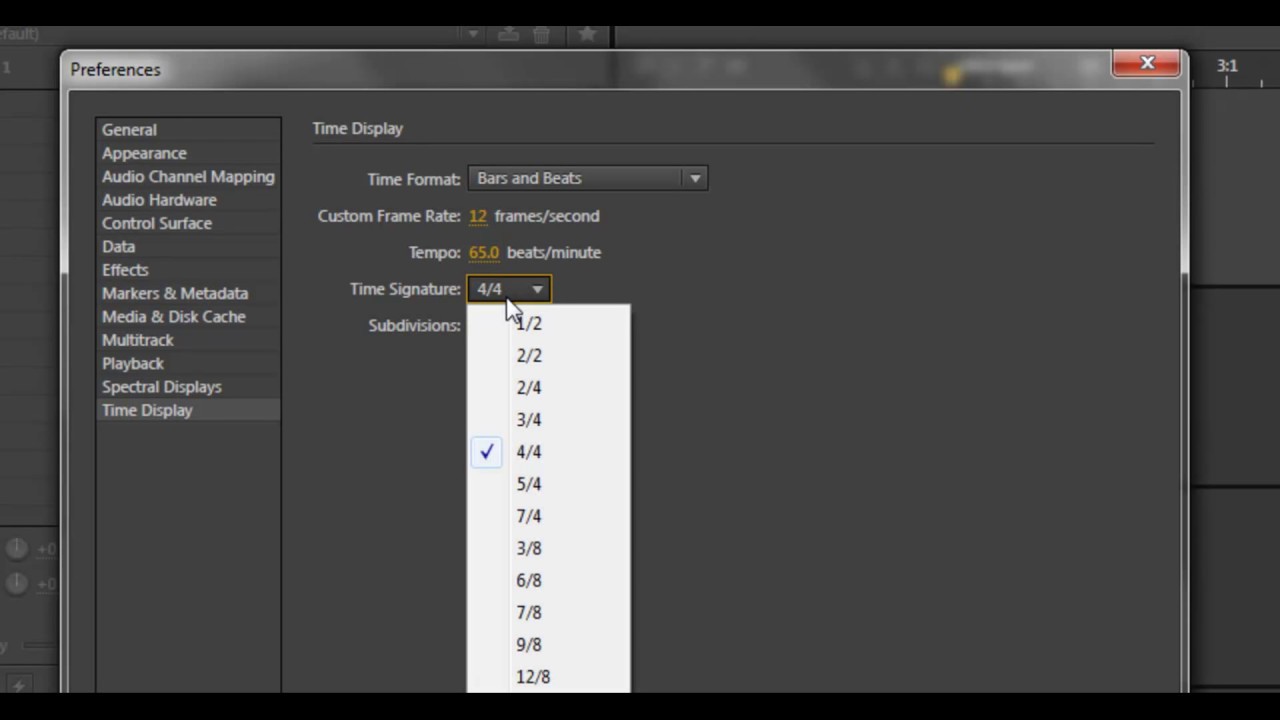Choose the 3/8 time signature
The width and height of the screenshot is (1280, 720).
click(x=549, y=548)
